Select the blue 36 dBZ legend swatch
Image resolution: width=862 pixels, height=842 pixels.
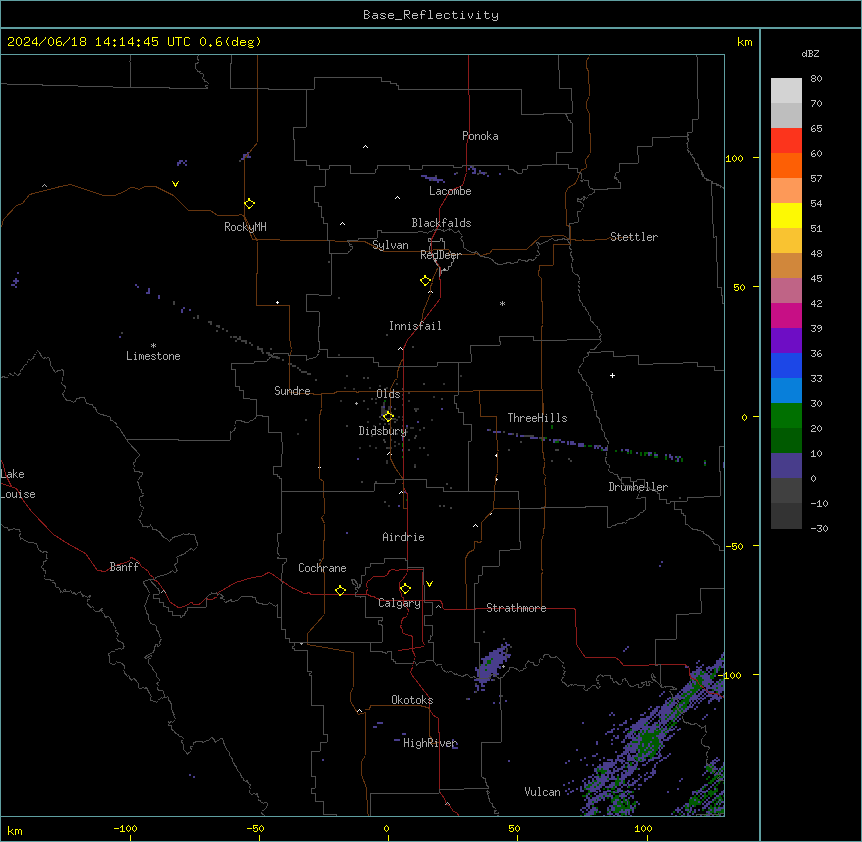tap(786, 365)
